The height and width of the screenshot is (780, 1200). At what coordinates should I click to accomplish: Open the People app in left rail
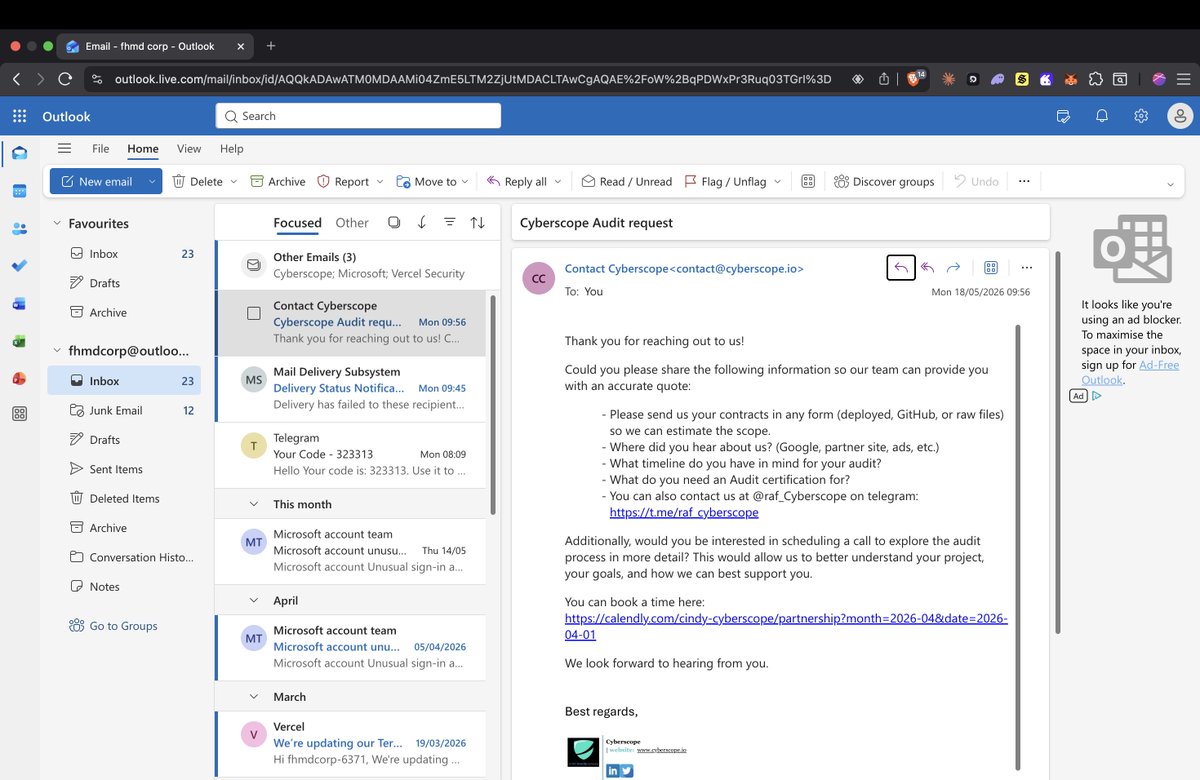pos(19,228)
